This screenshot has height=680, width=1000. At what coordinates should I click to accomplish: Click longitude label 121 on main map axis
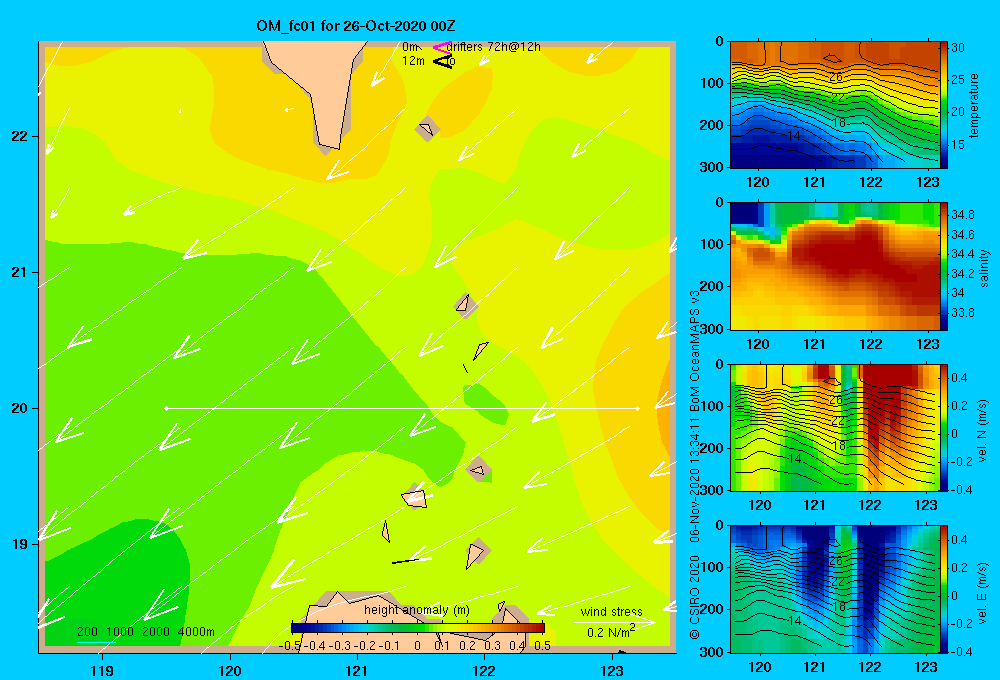coord(357,671)
